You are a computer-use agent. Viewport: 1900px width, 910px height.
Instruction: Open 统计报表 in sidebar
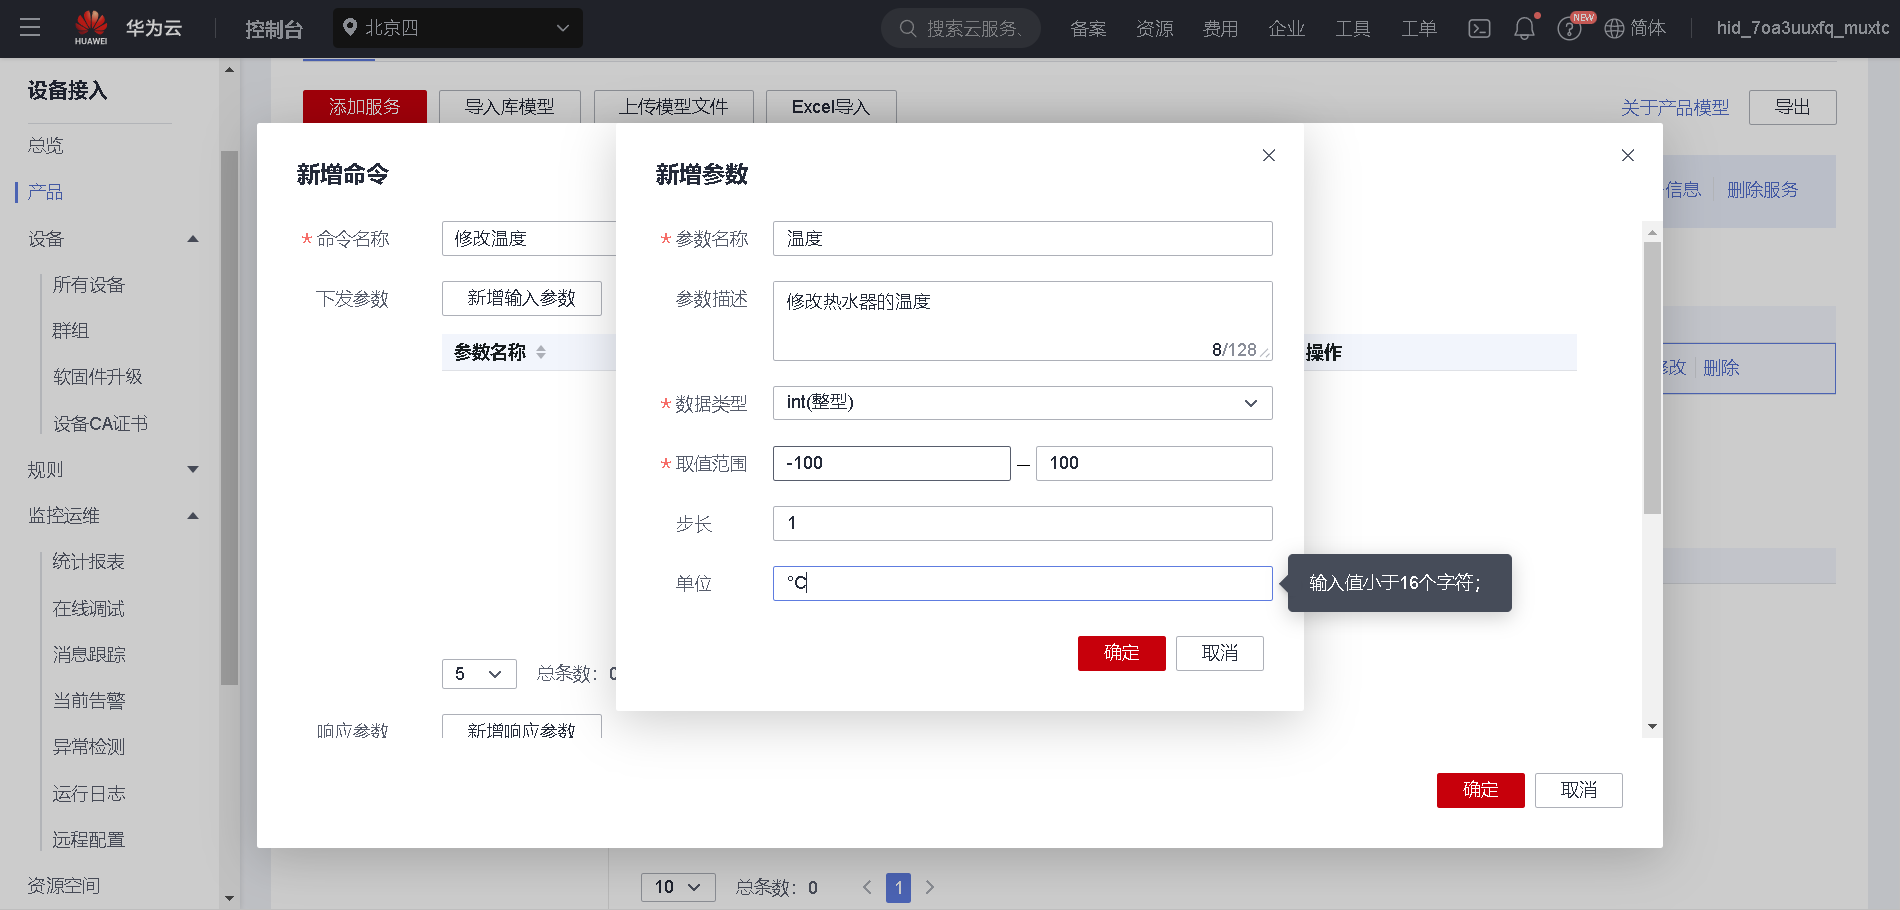tap(89, 562)
